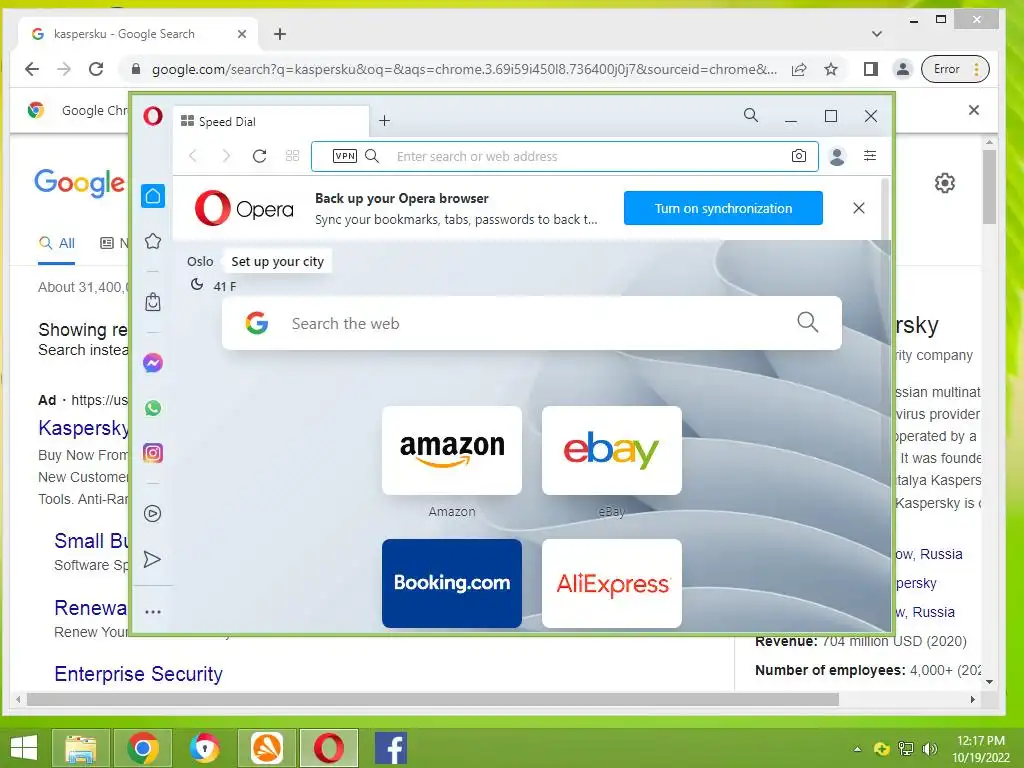Screen dimensions: 1024x768
Task: Click Opera's tab search magnifier icon
Action: point(751,116)
